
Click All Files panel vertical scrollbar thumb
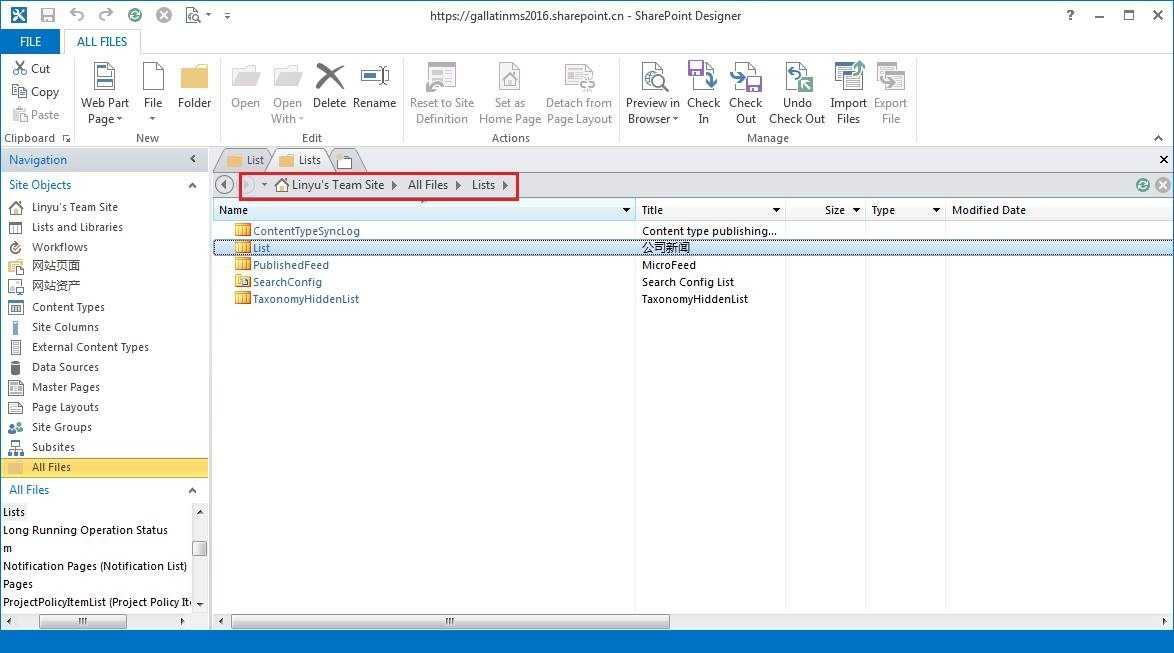tap(199, 548)
